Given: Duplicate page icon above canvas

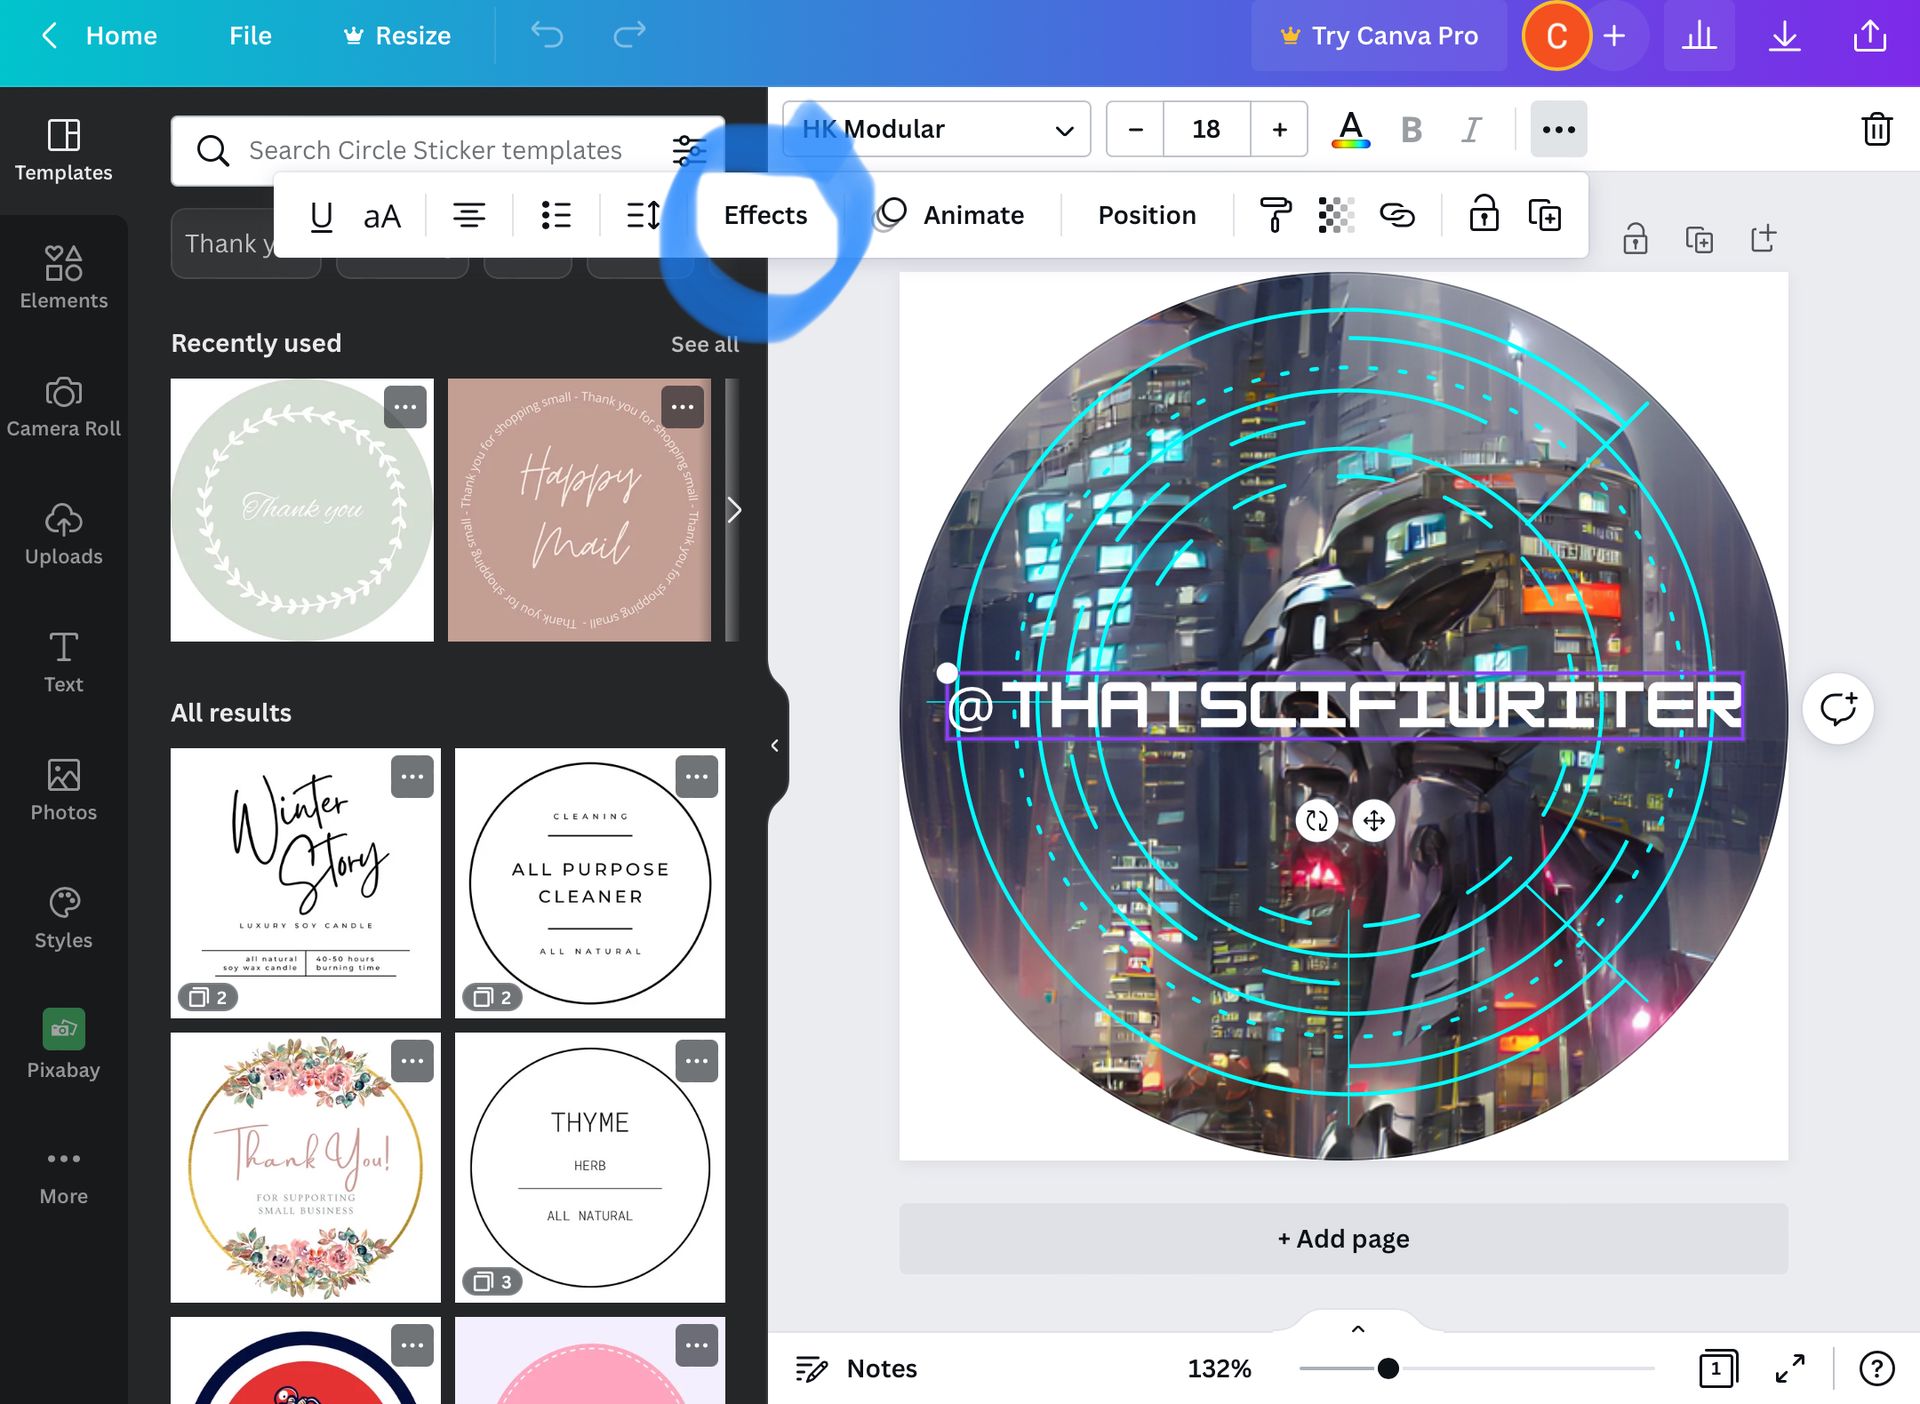Looking at the screenshot, I should pyautogui.click(x=1699, y=239).
